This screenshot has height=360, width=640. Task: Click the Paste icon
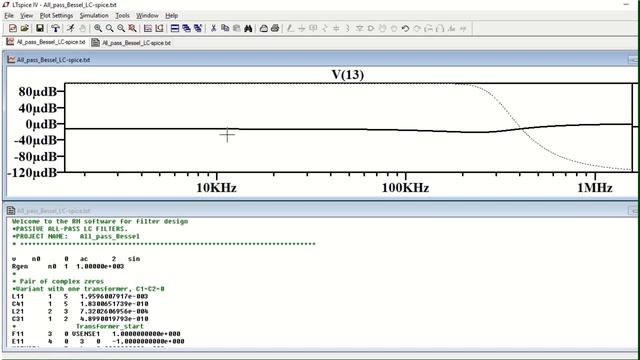tap(236, 28)
